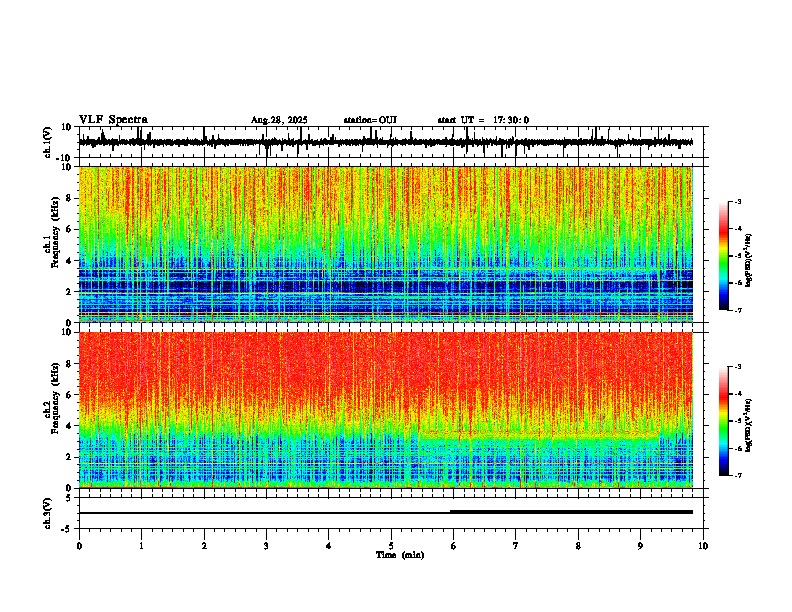Click the "-7" tick on ch.1 colorbar
The image size is (792, 612).
coord(737,310)
